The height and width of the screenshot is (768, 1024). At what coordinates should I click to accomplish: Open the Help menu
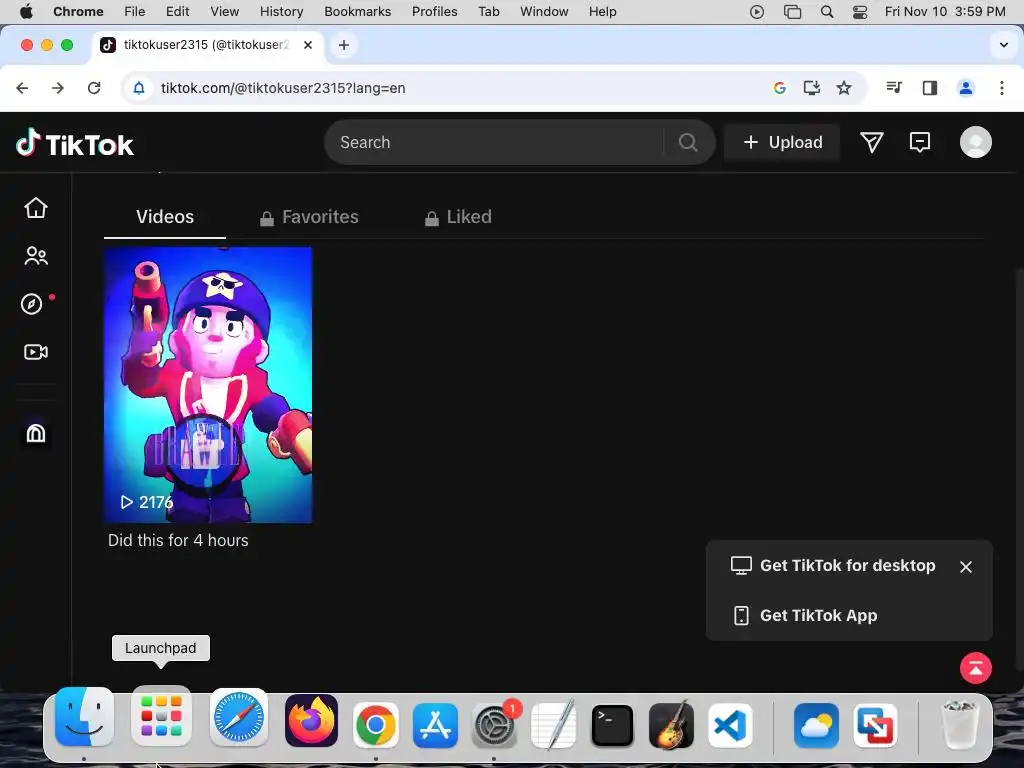[x=602, y=11]
